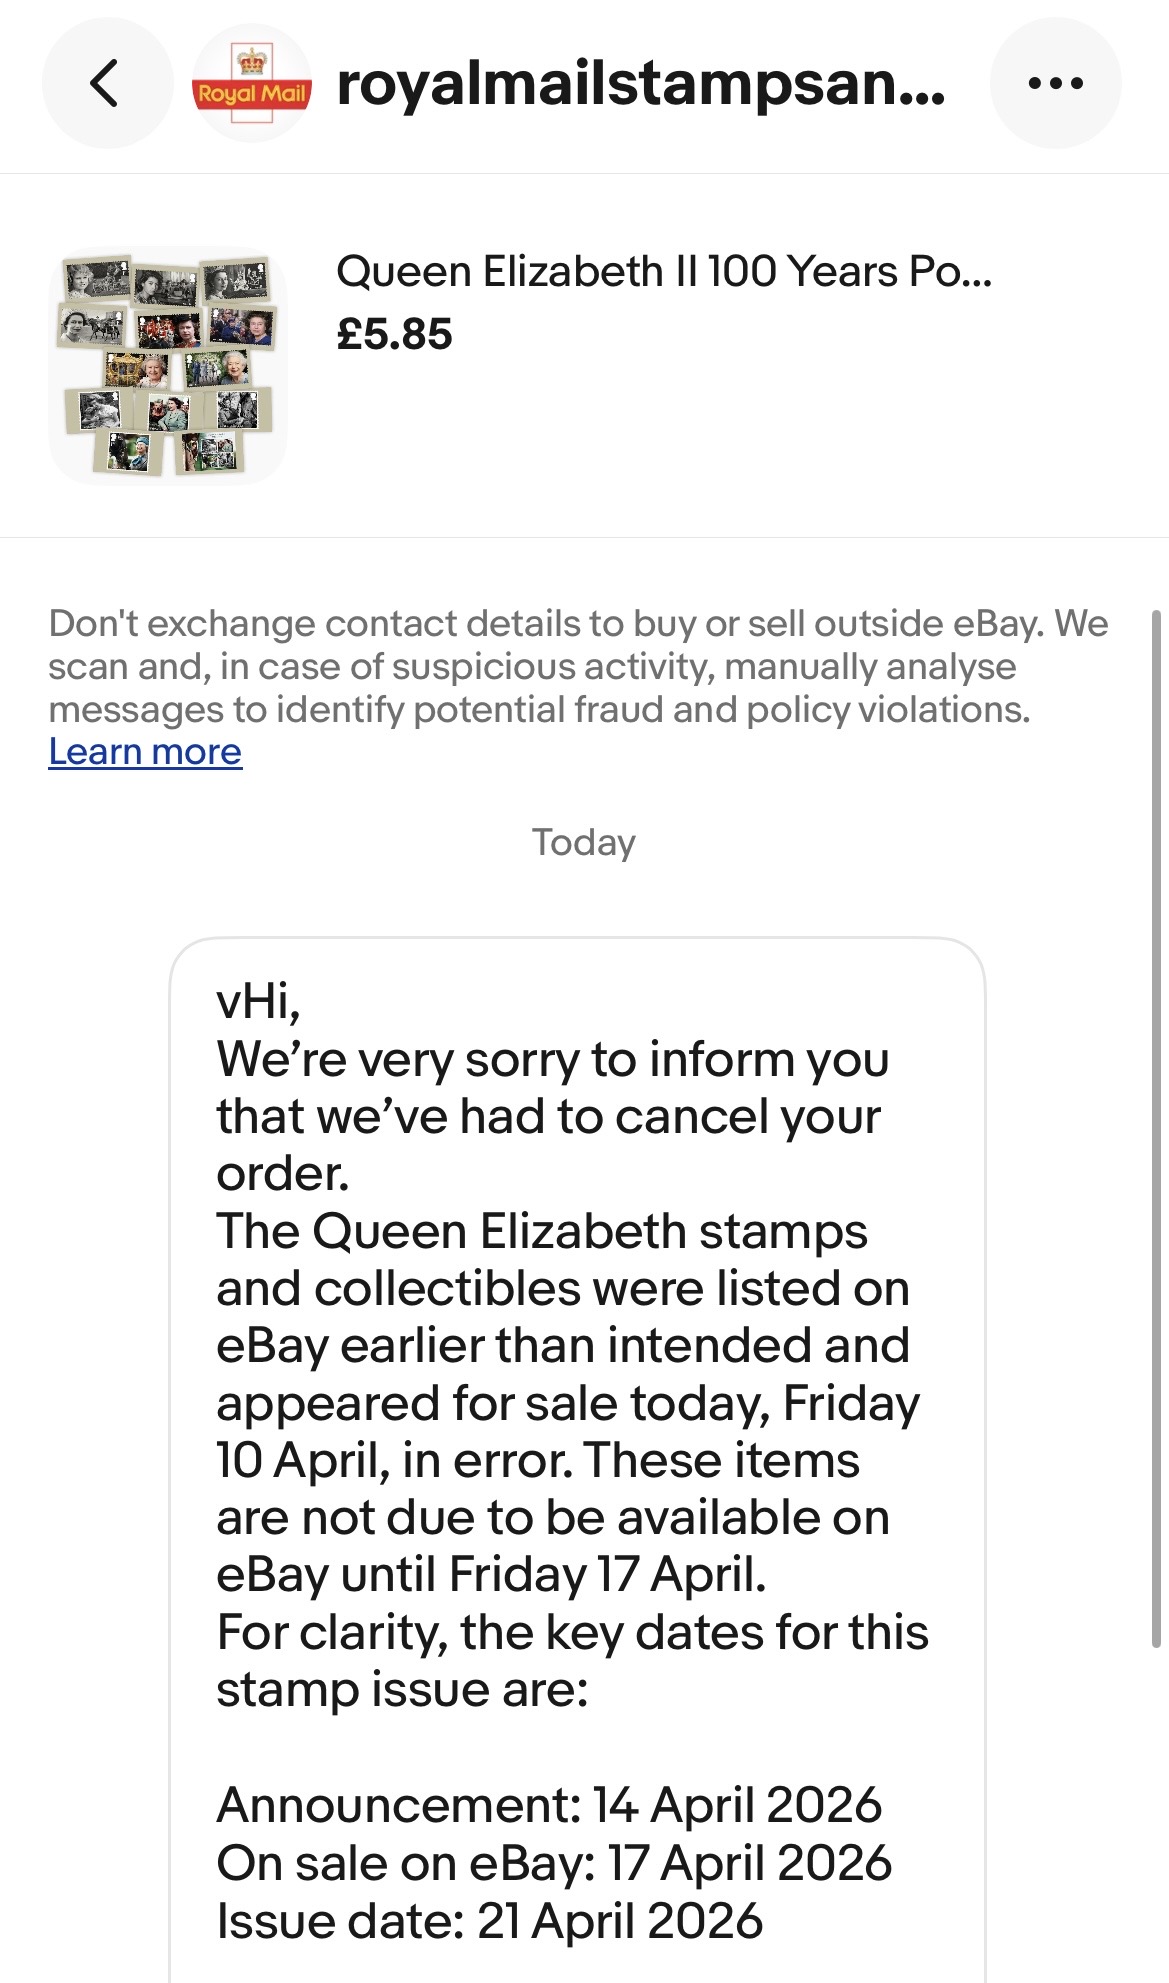Screen dimensions: 1169x1983
Task: Tap "The Queen Elizabeth stamps" message line
Action: 541,1231
